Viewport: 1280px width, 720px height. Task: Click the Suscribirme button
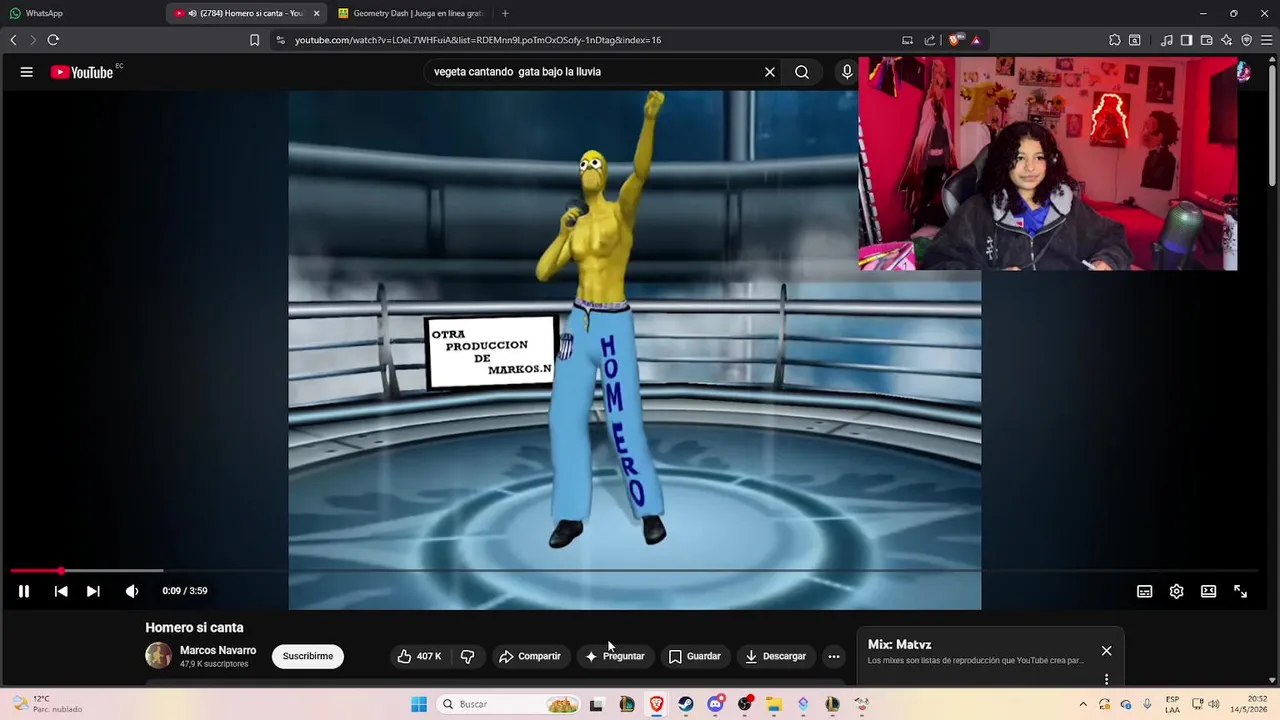[308, 656]
